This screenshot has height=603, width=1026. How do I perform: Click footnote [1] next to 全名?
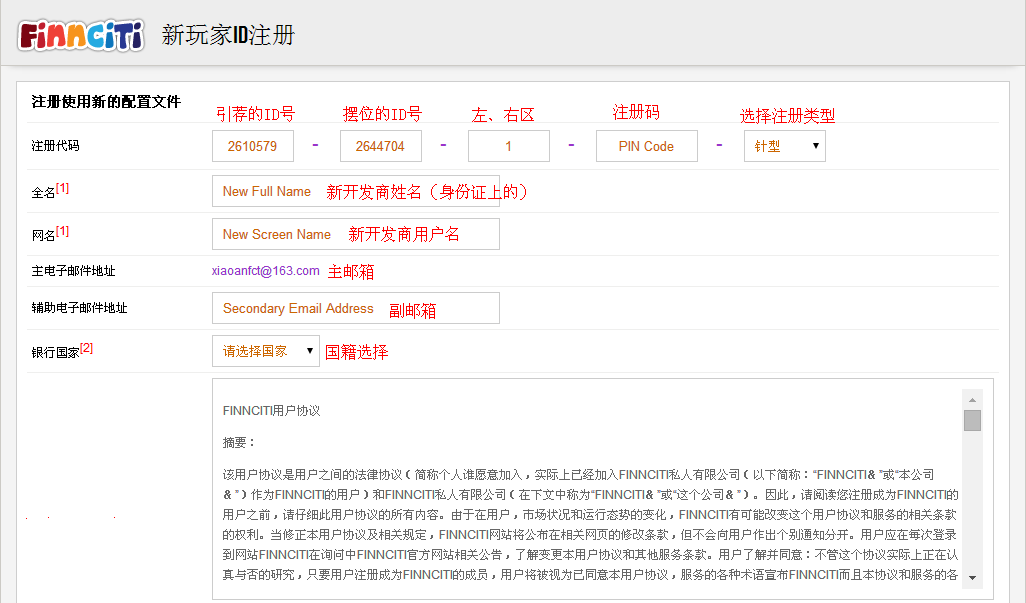point(62,188)
